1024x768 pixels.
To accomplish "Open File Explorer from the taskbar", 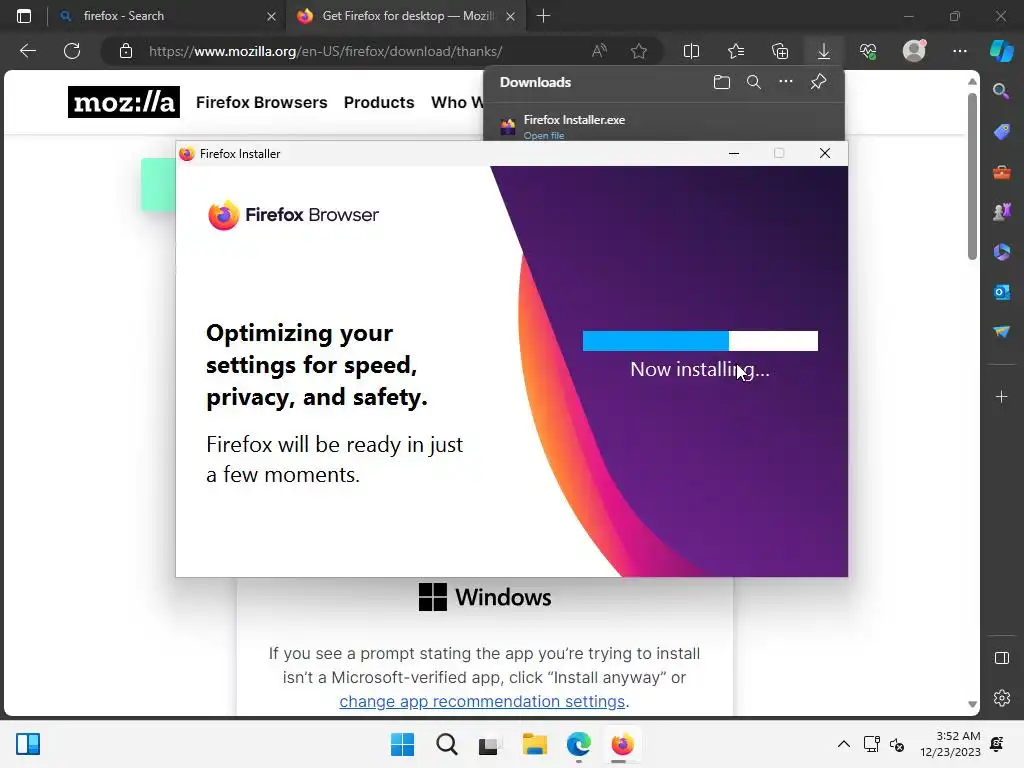I will (534, 744).
